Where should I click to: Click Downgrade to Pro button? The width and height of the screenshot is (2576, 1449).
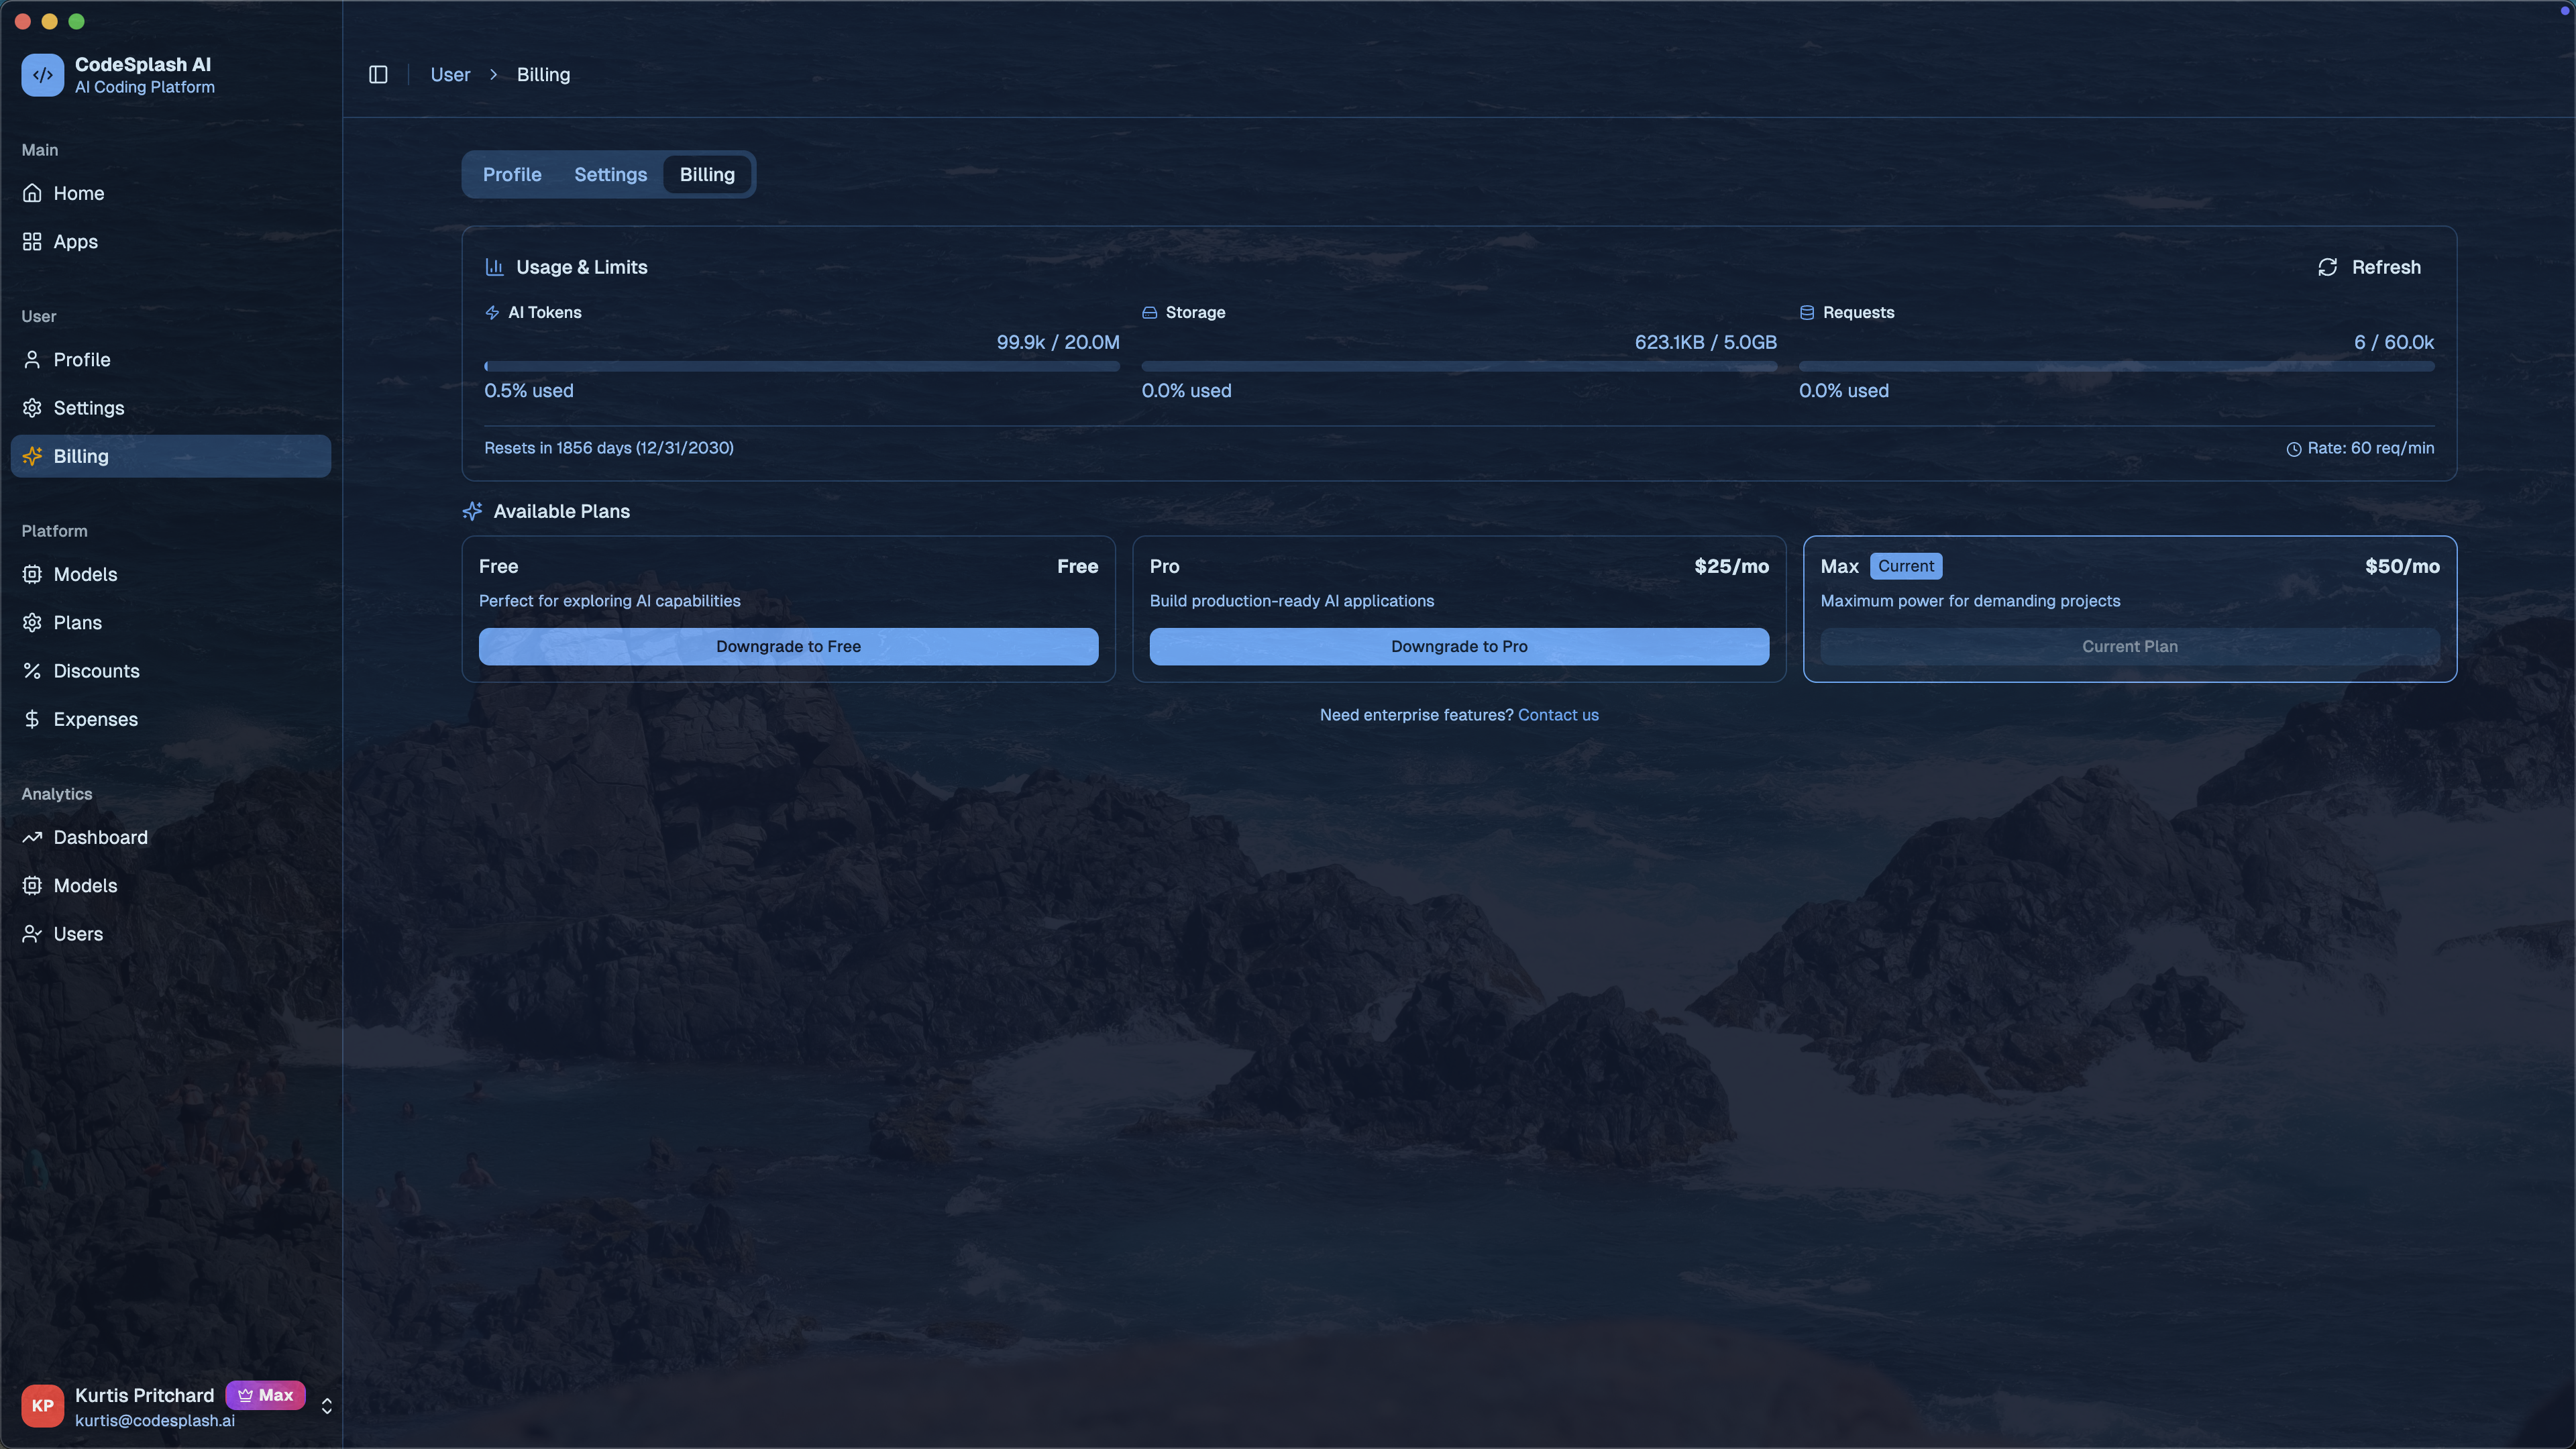[1458, 646]
